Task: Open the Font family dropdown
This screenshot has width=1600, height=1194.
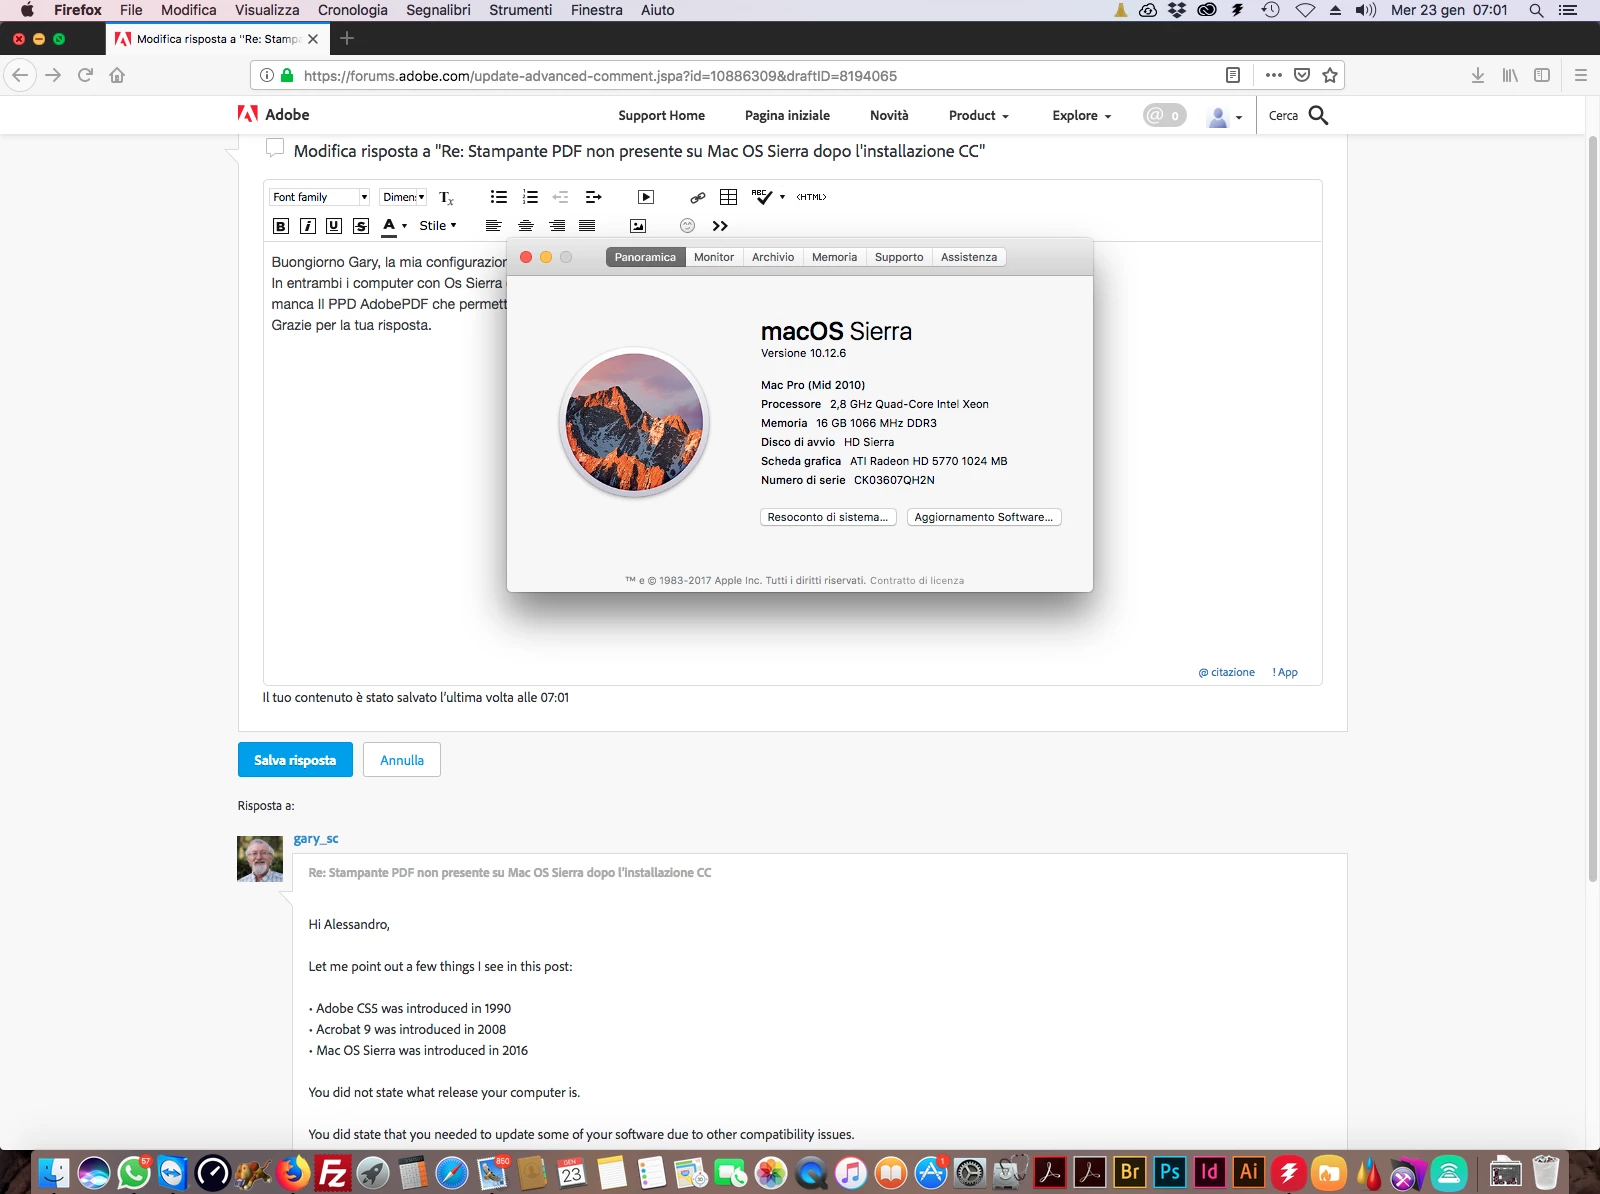Action: (320, 197)
